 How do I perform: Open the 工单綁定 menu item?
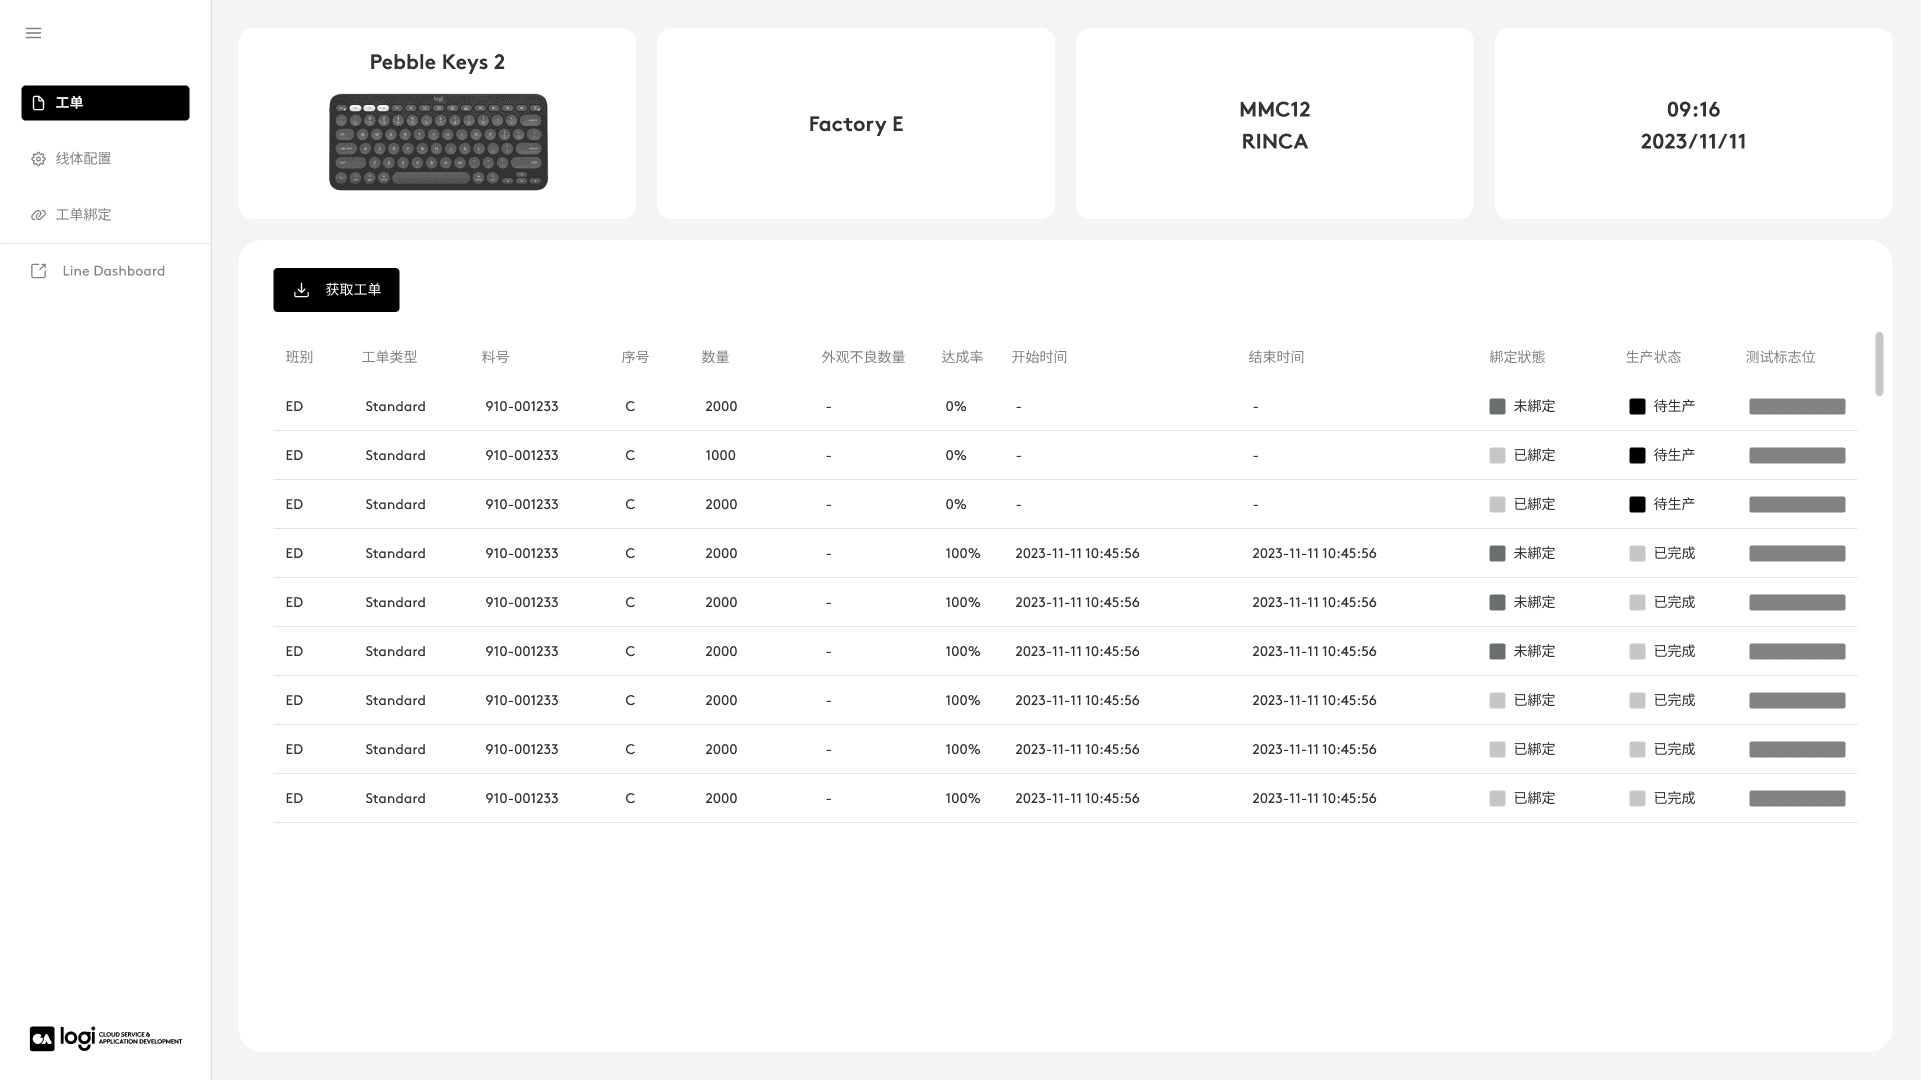pyautogui.click(x=84, y=215)
